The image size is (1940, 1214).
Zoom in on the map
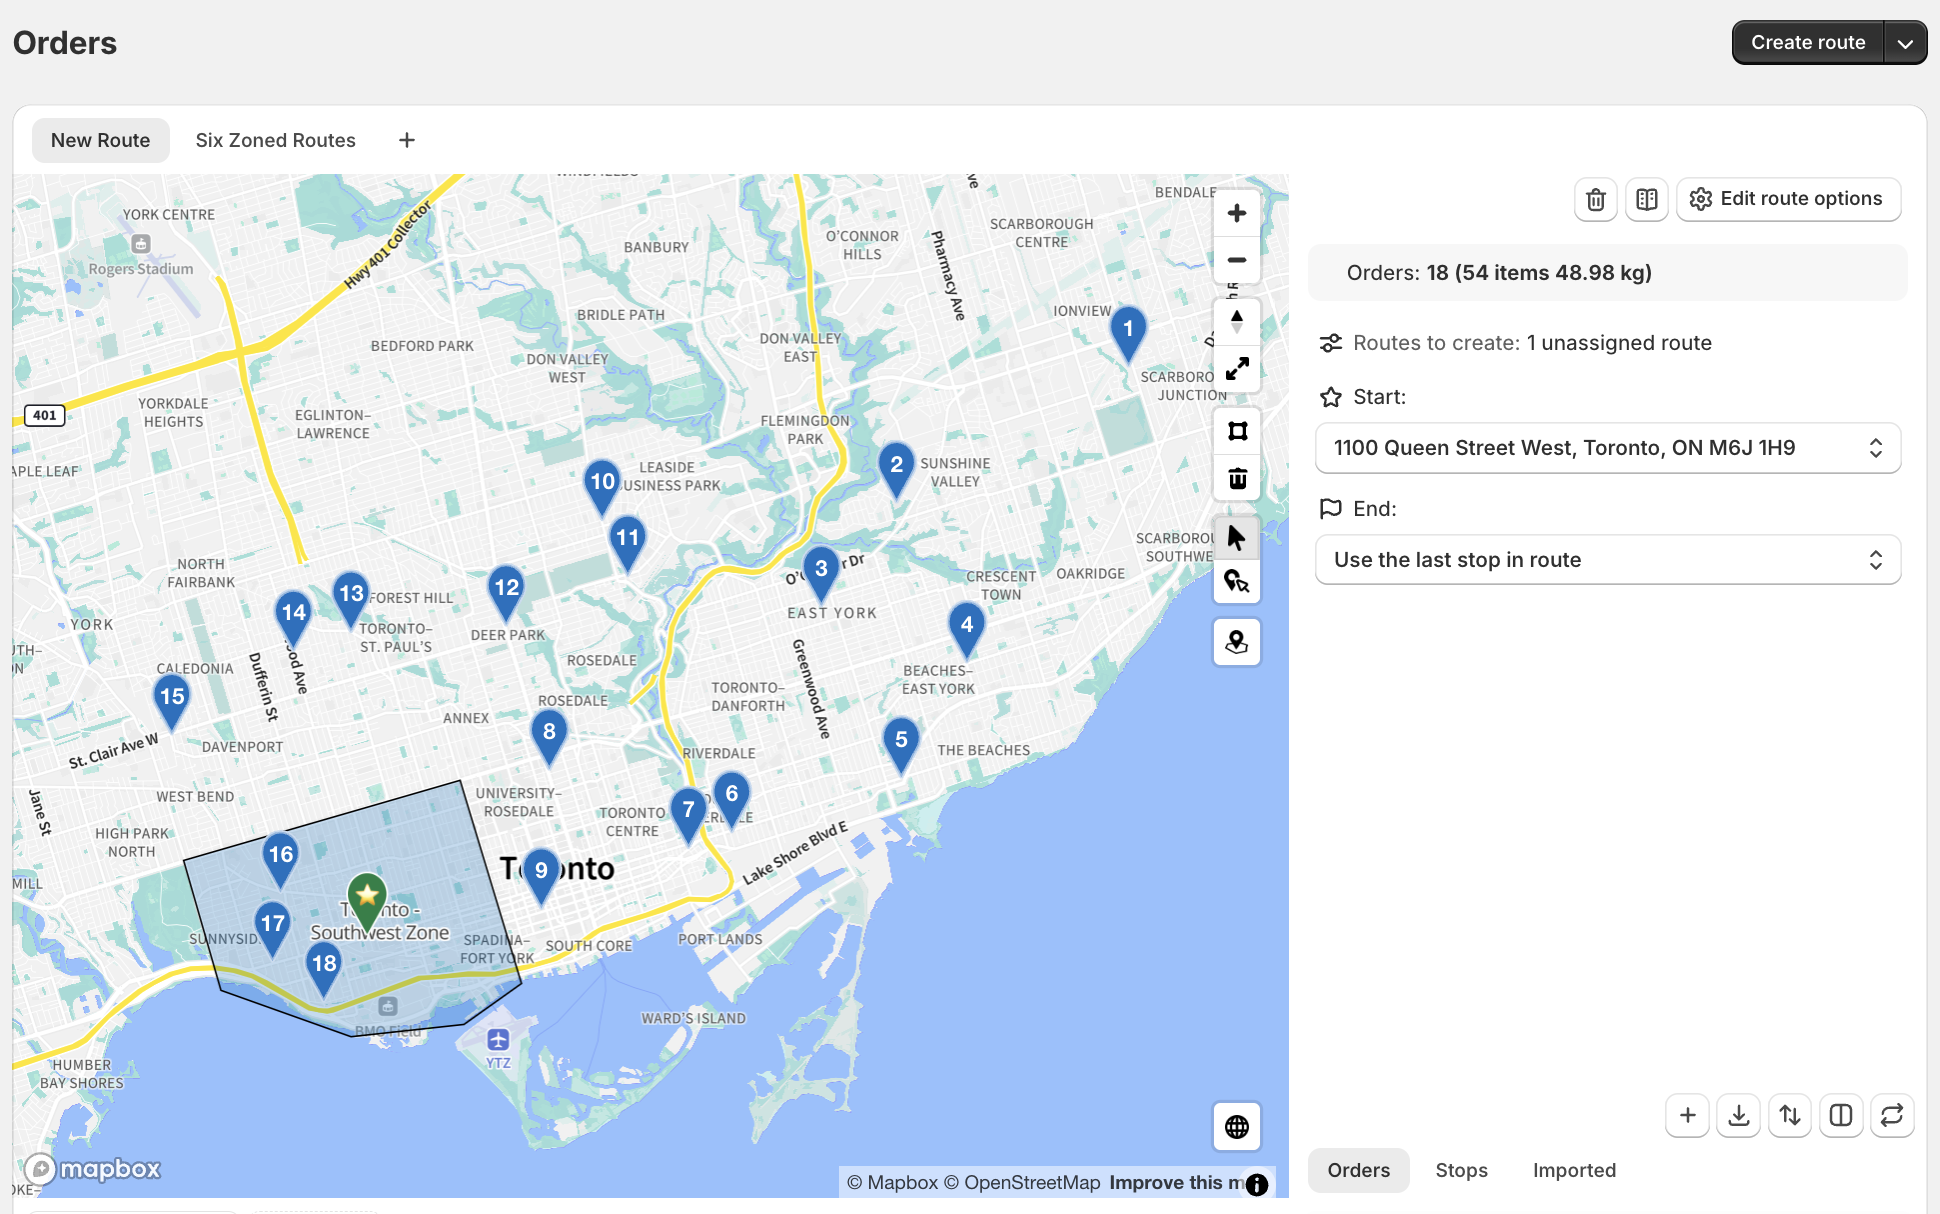coord(1237,213)
